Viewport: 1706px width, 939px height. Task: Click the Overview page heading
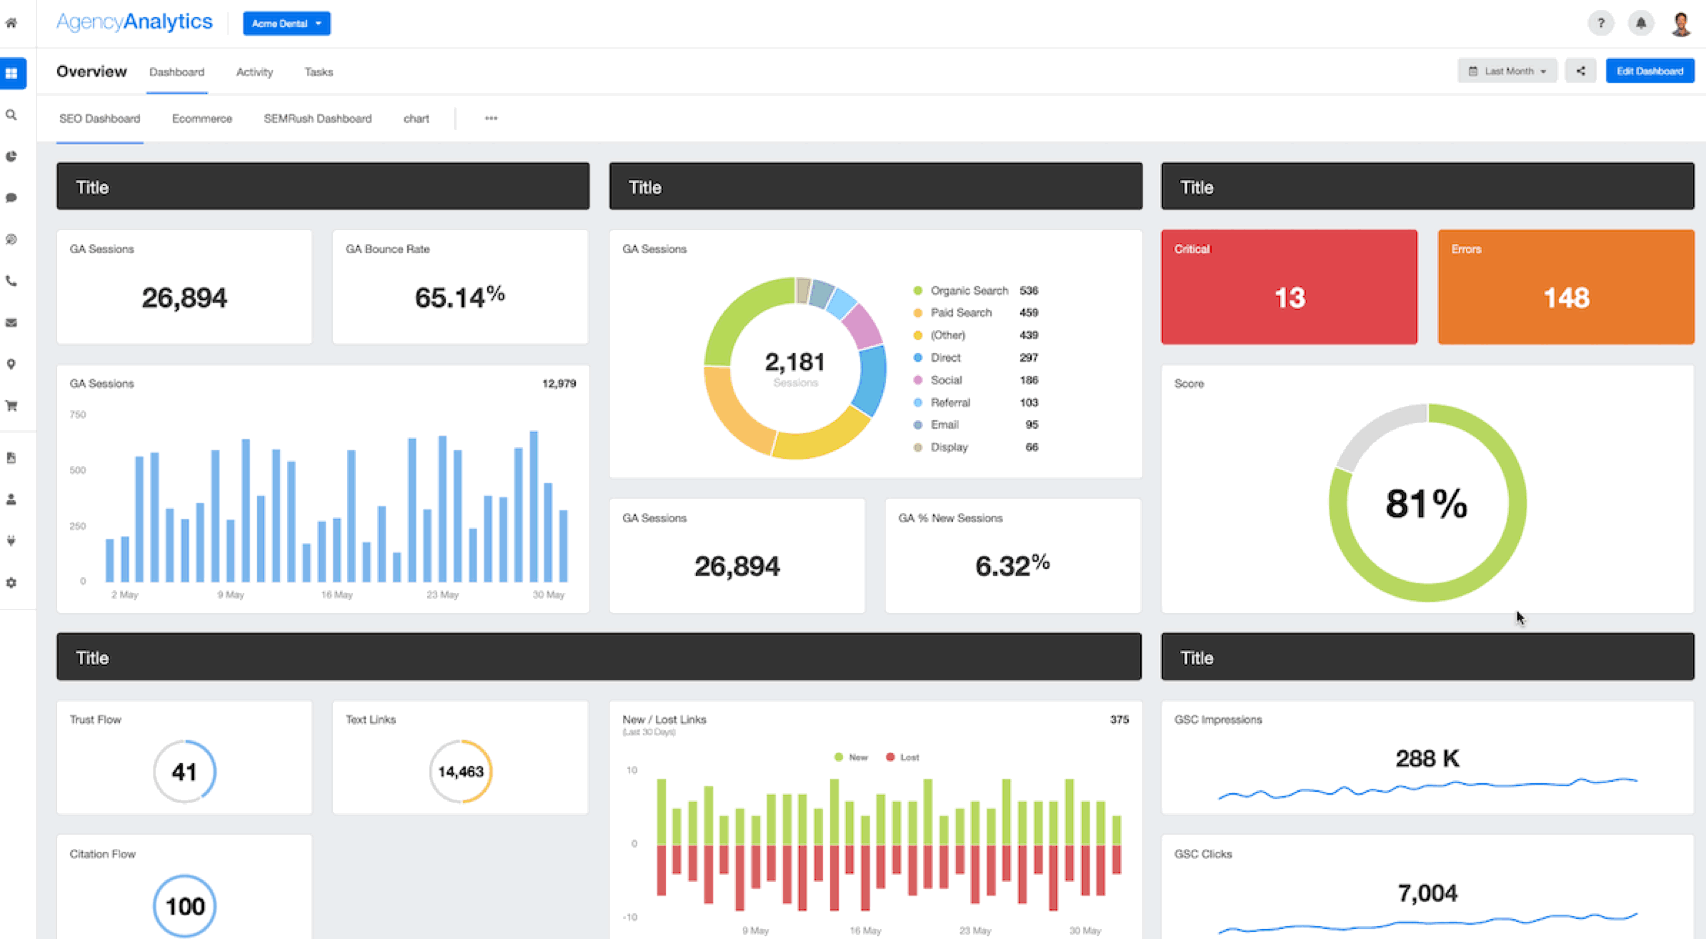(91, 72)
